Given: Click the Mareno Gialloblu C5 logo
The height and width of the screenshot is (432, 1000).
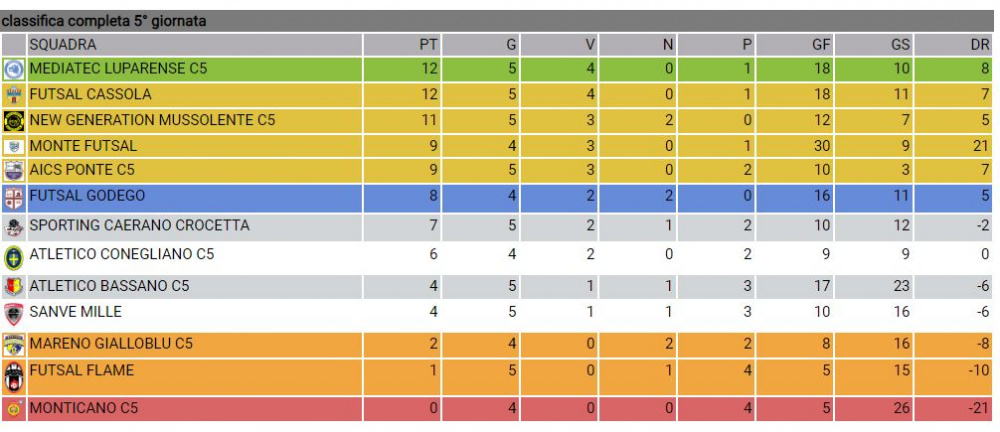Looking at the screenshot, I should pyautogui.click(x=13, y=345).
